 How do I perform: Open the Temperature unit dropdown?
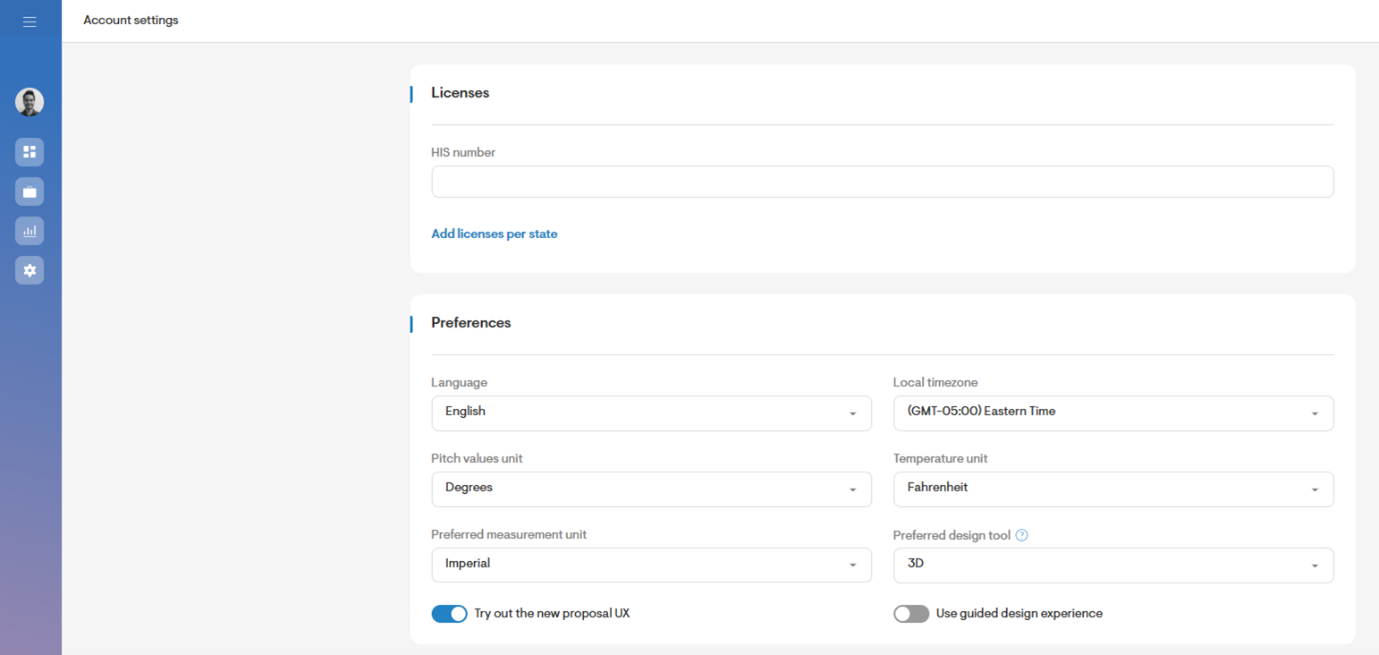click(x=1112, y=489)
